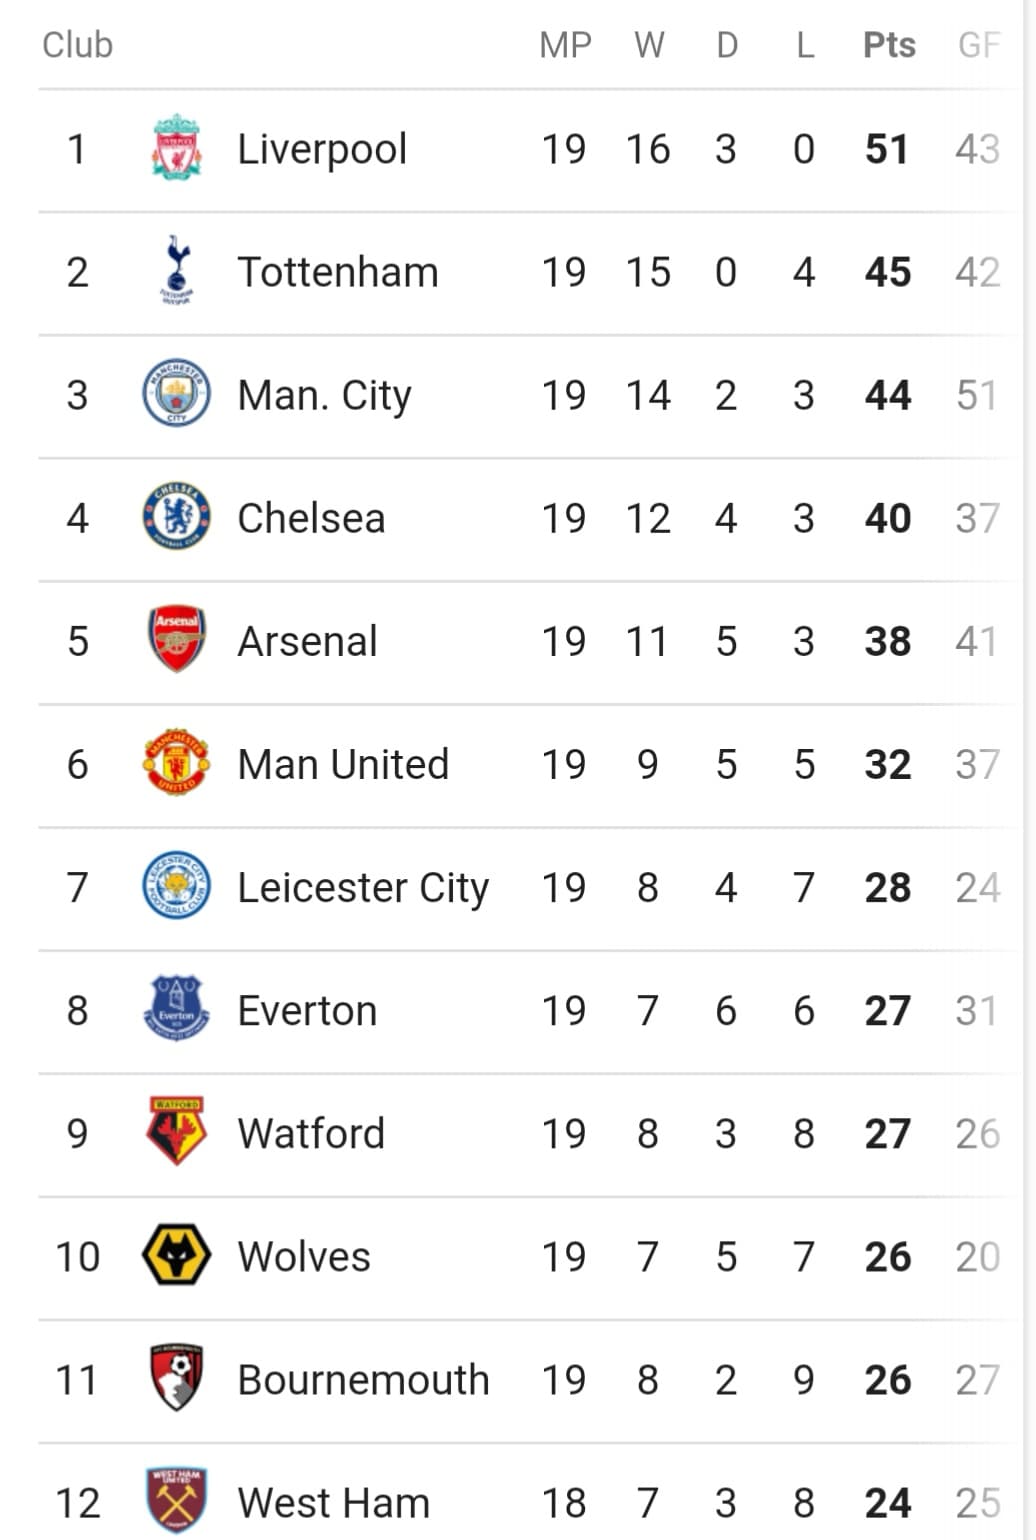Click the Club column header

77,45
